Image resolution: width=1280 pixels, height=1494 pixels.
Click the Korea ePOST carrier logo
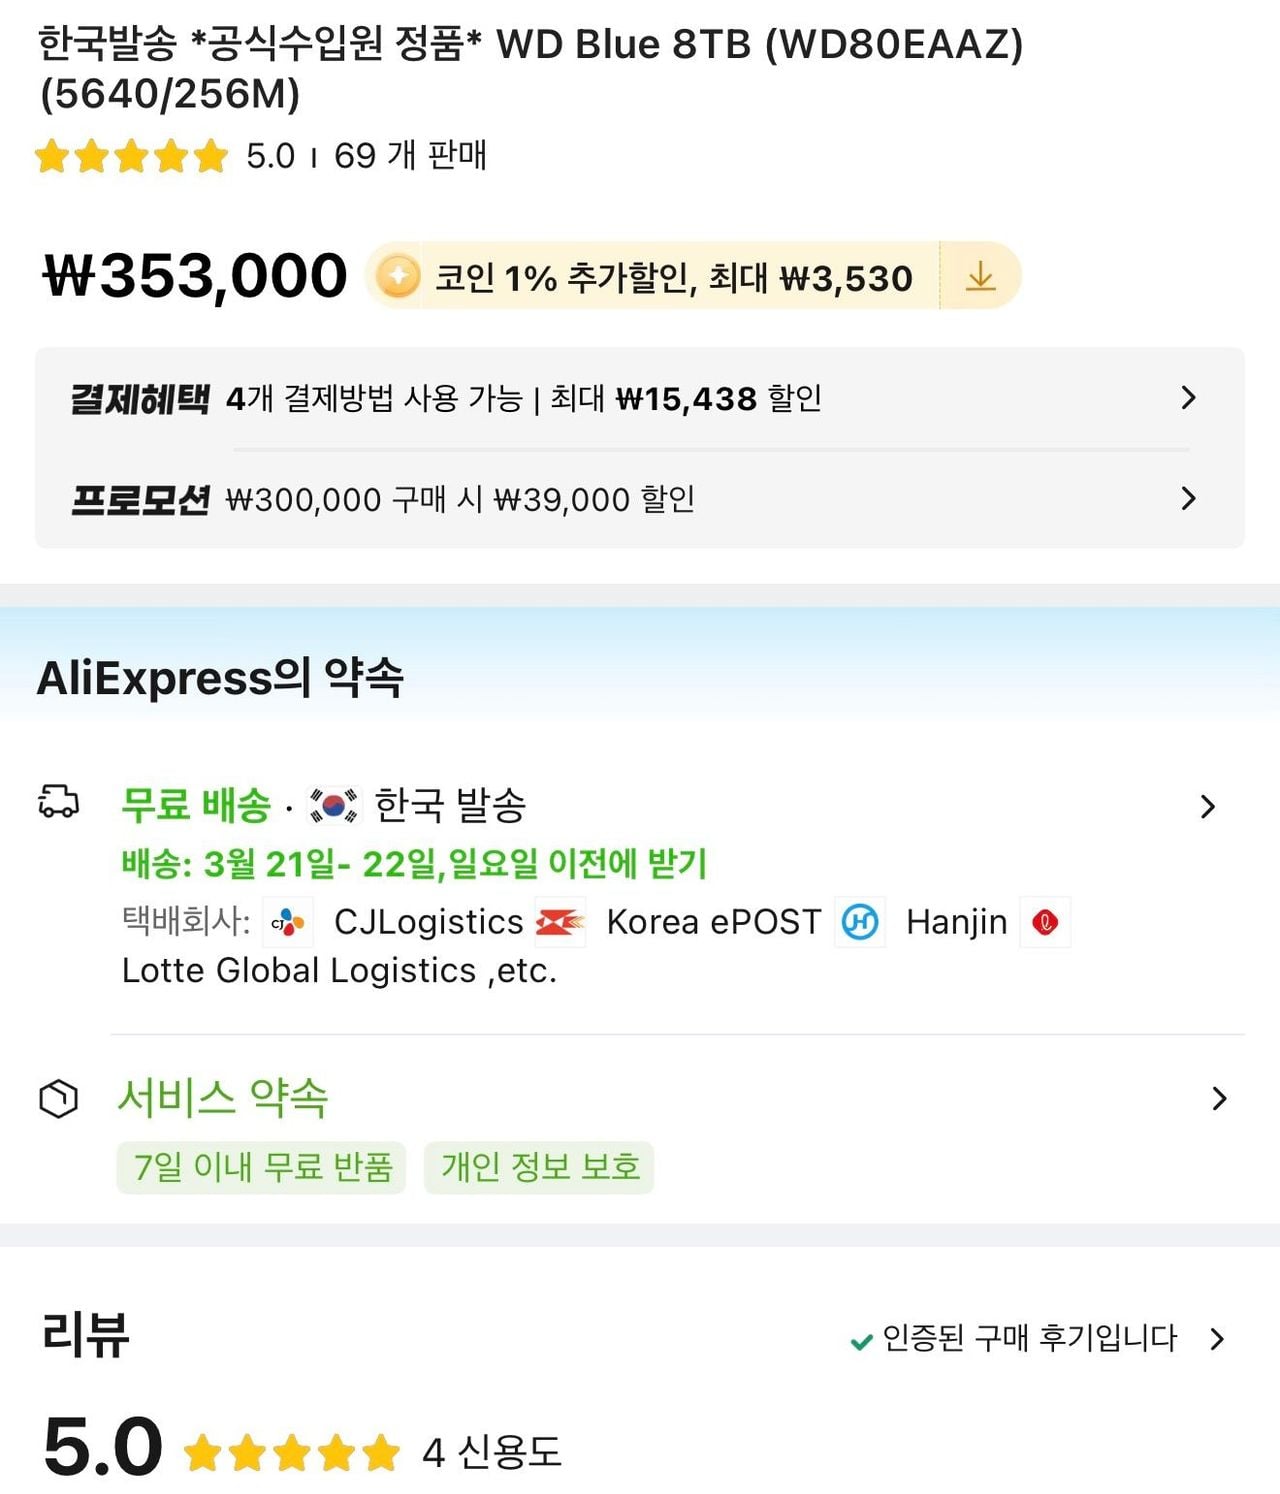pos(560,922)
